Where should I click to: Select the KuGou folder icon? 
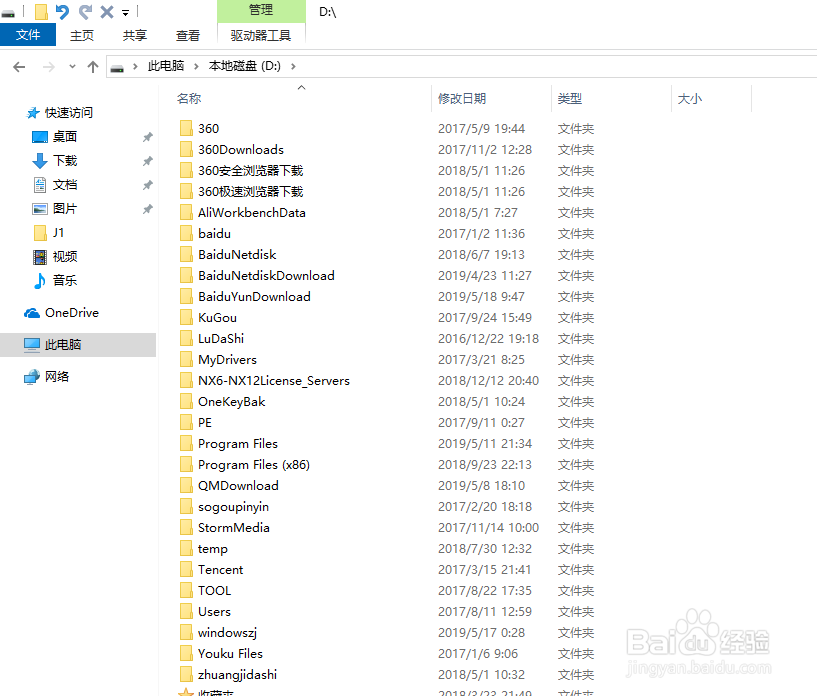(x=186, y=317)
